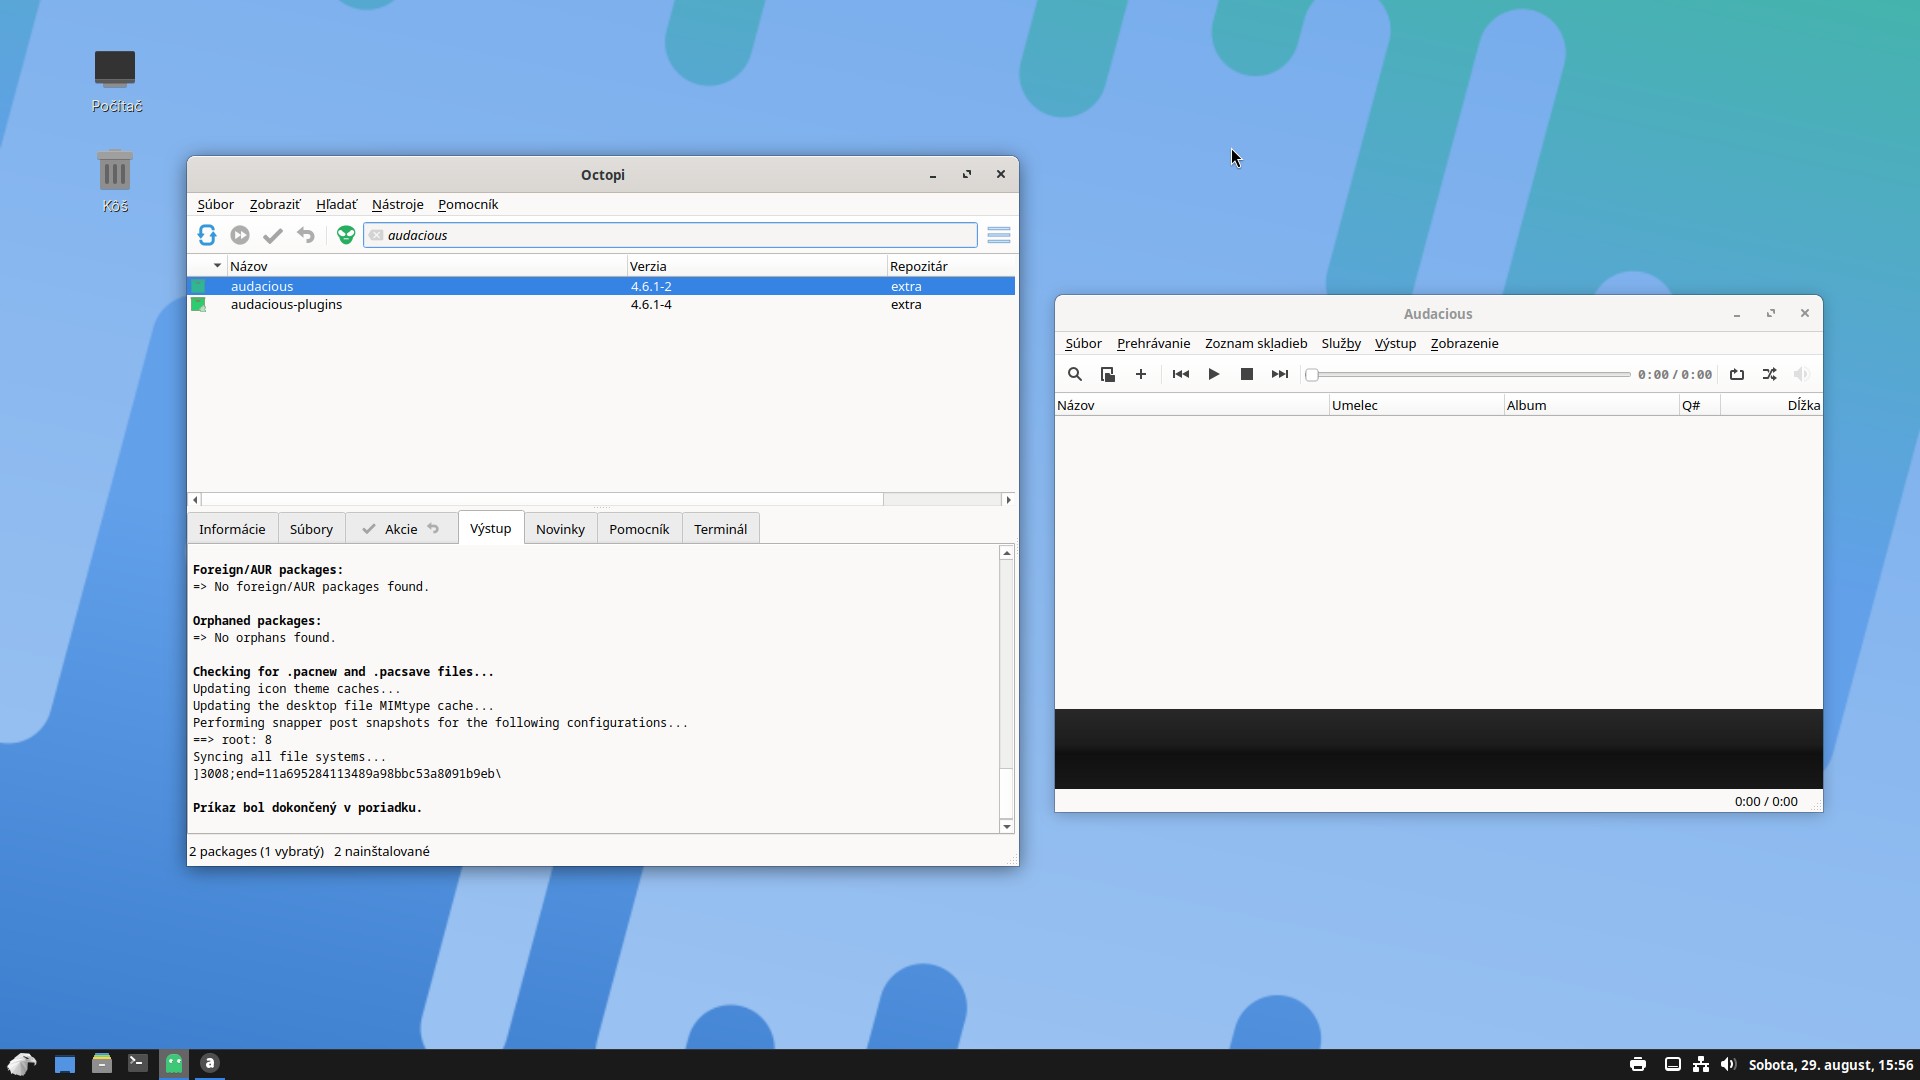Click the network tray icon

click(1700, 1065)
